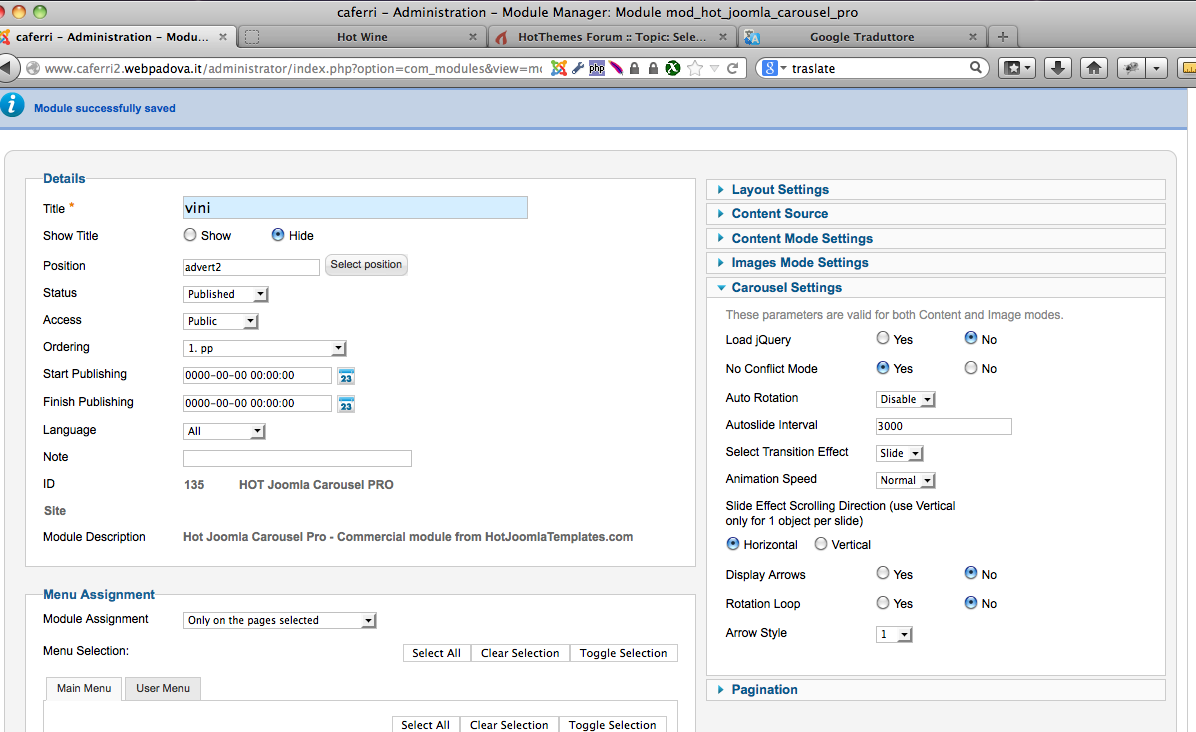
Task: Open the Main Menu tab
Action: pyautogui.click(x=84, y=689)
